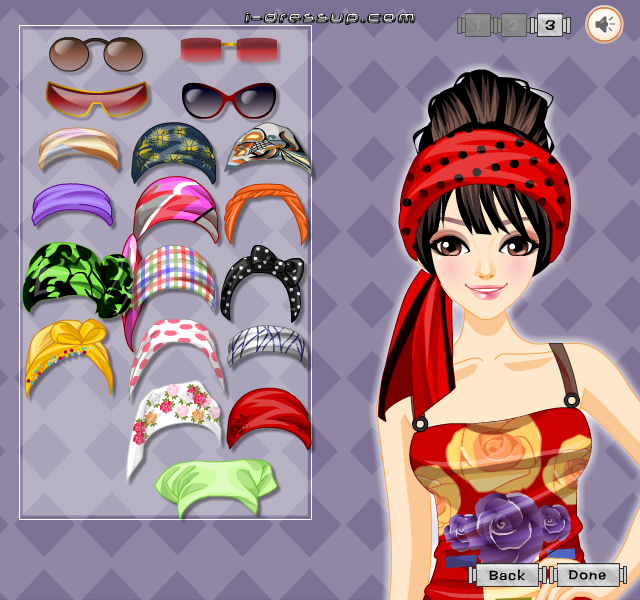
Task: Pick the red rectangular rimless glasses
Action: [229, 50]
